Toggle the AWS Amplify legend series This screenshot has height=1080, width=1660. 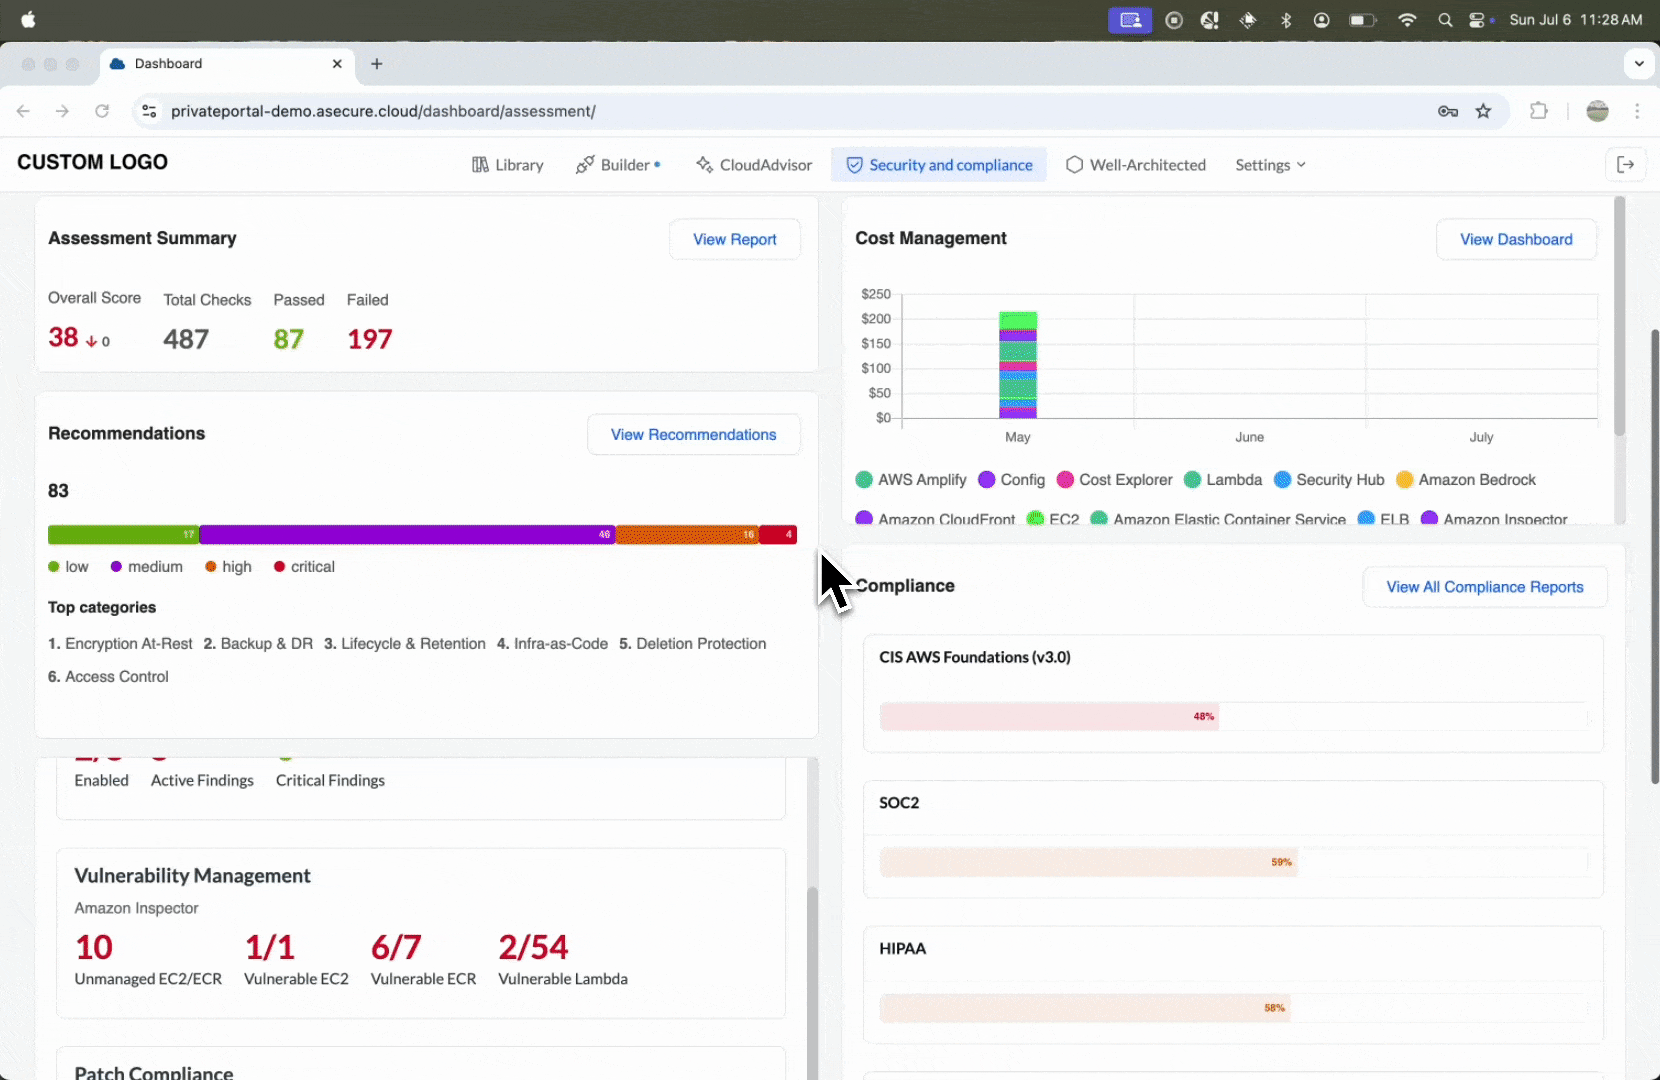(911, 480)
